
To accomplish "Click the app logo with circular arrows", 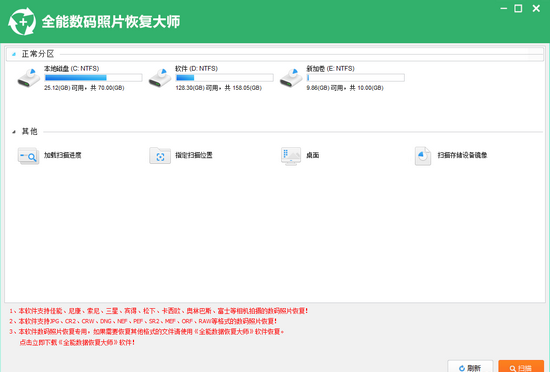I will coord(22,22).
